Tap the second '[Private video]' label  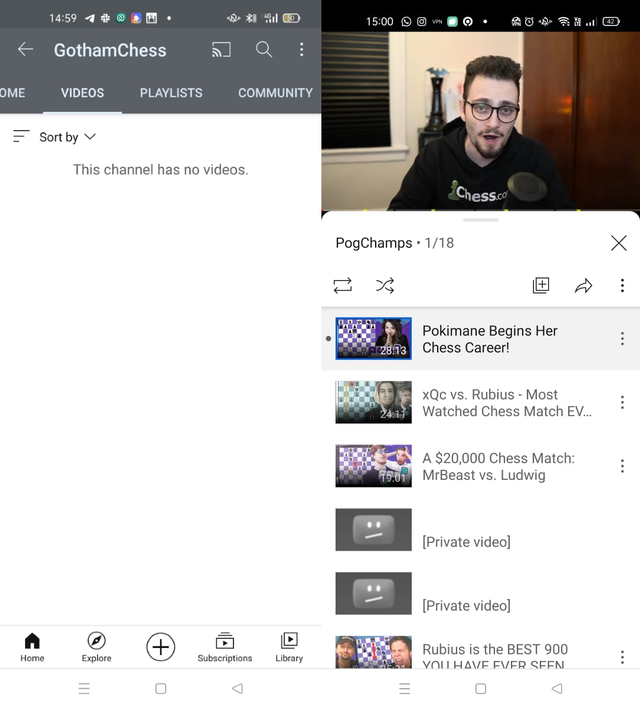point(466,605)
